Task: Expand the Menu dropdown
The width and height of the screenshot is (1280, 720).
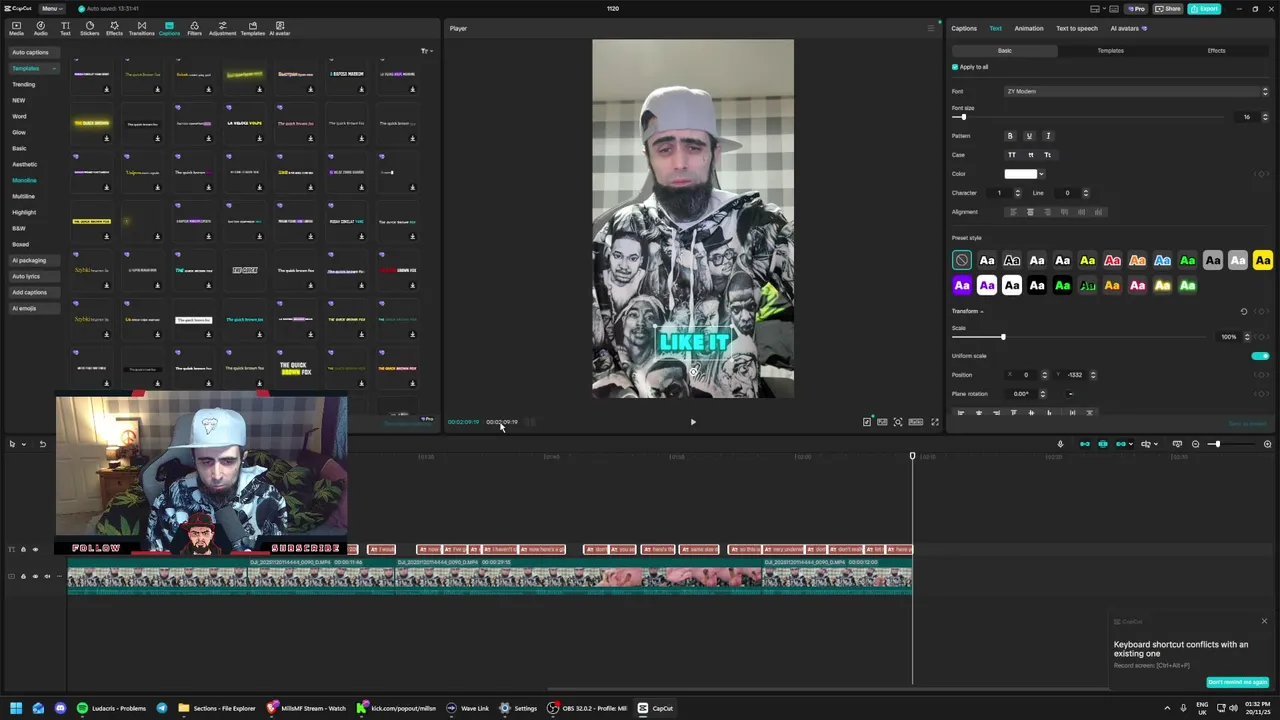Action: click(51, 8)
